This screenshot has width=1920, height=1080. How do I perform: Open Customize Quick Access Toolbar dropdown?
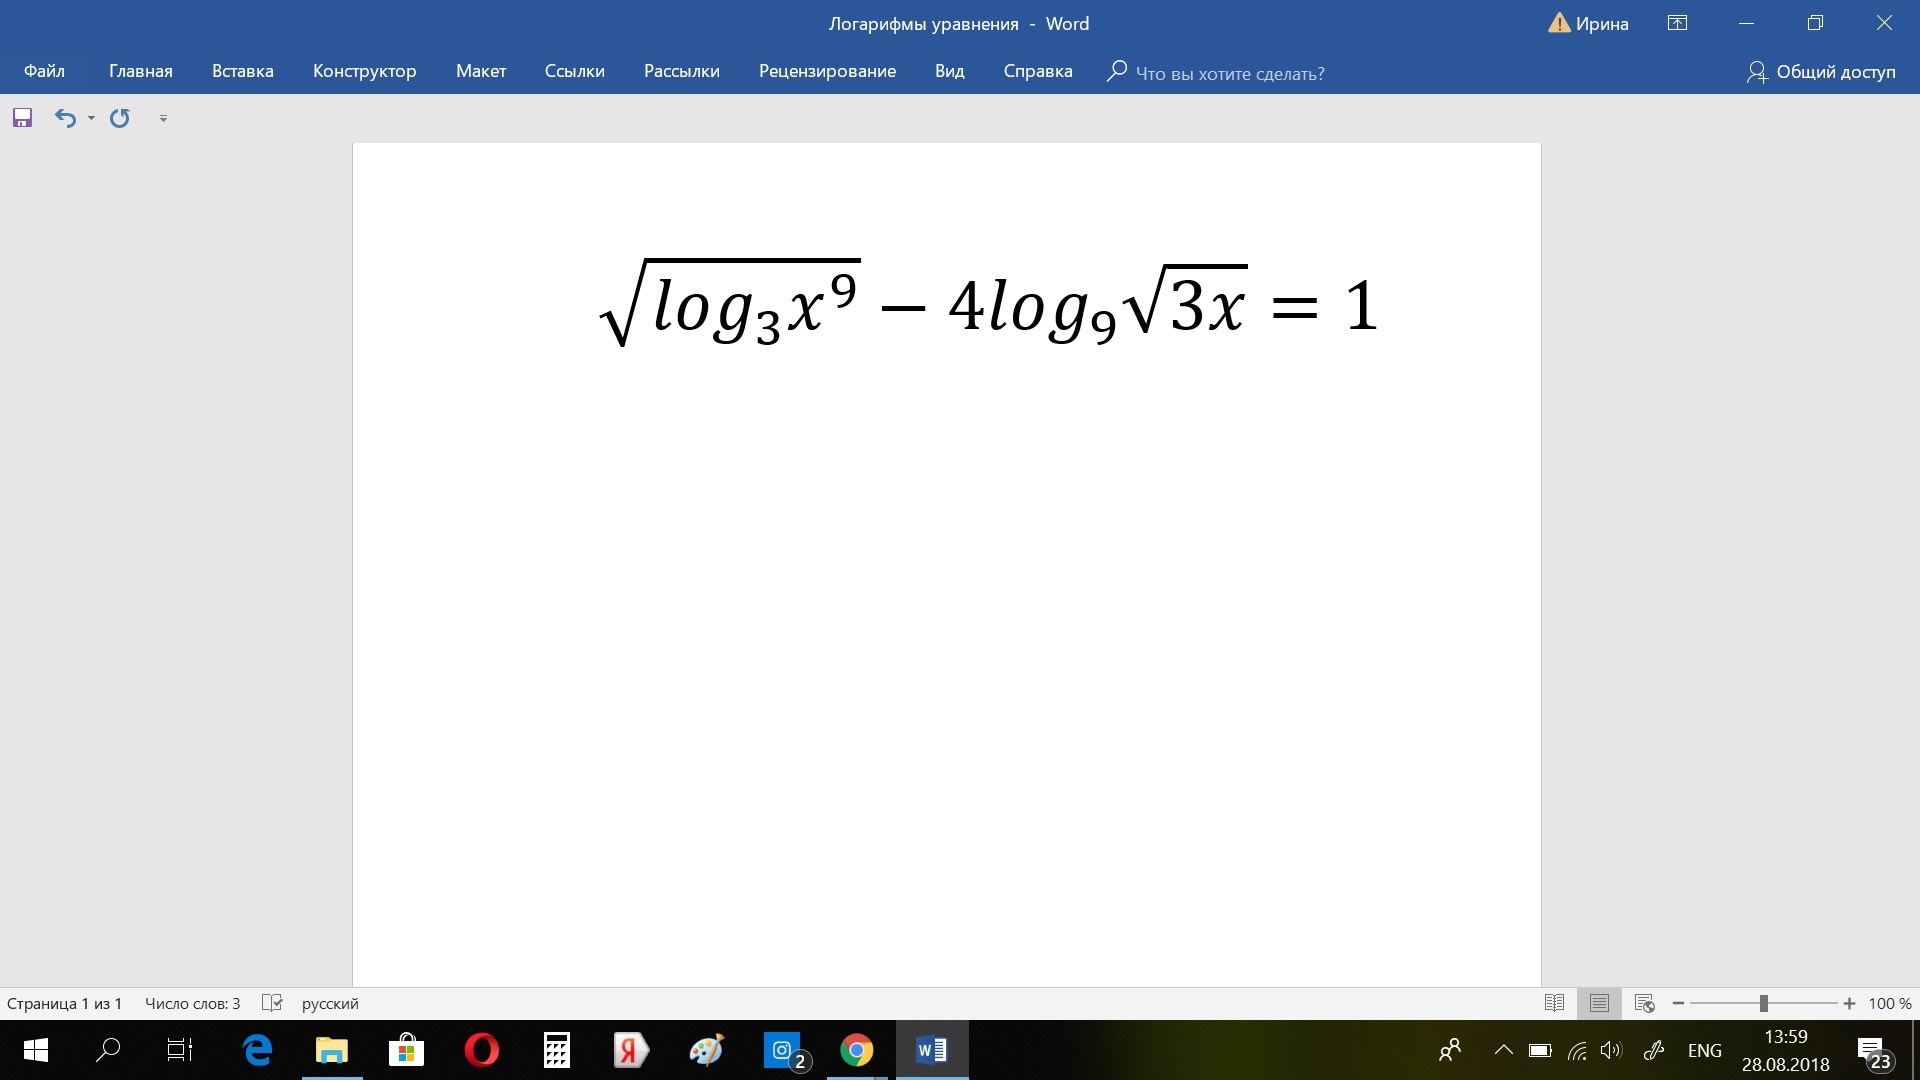coord(163,118)
